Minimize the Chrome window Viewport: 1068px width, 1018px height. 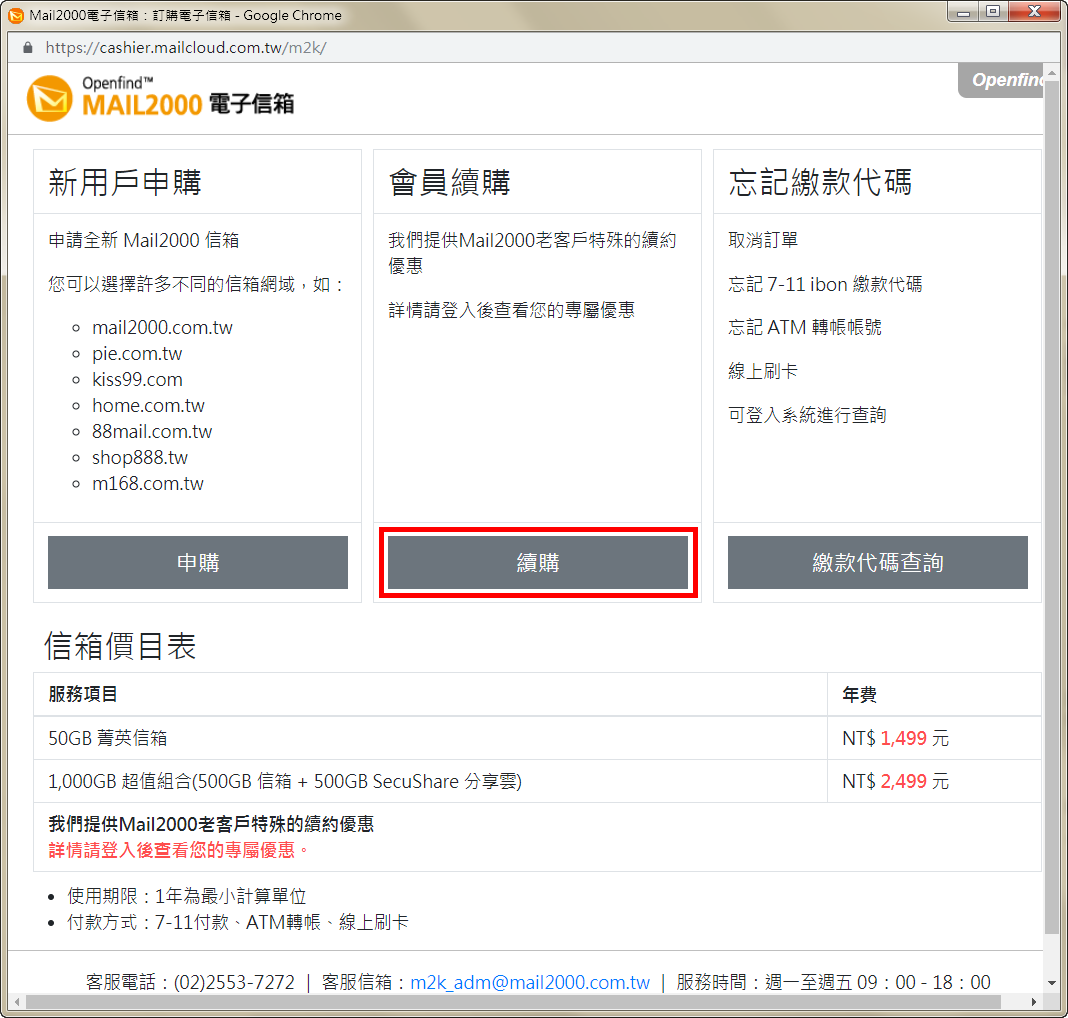click(963, 12)
